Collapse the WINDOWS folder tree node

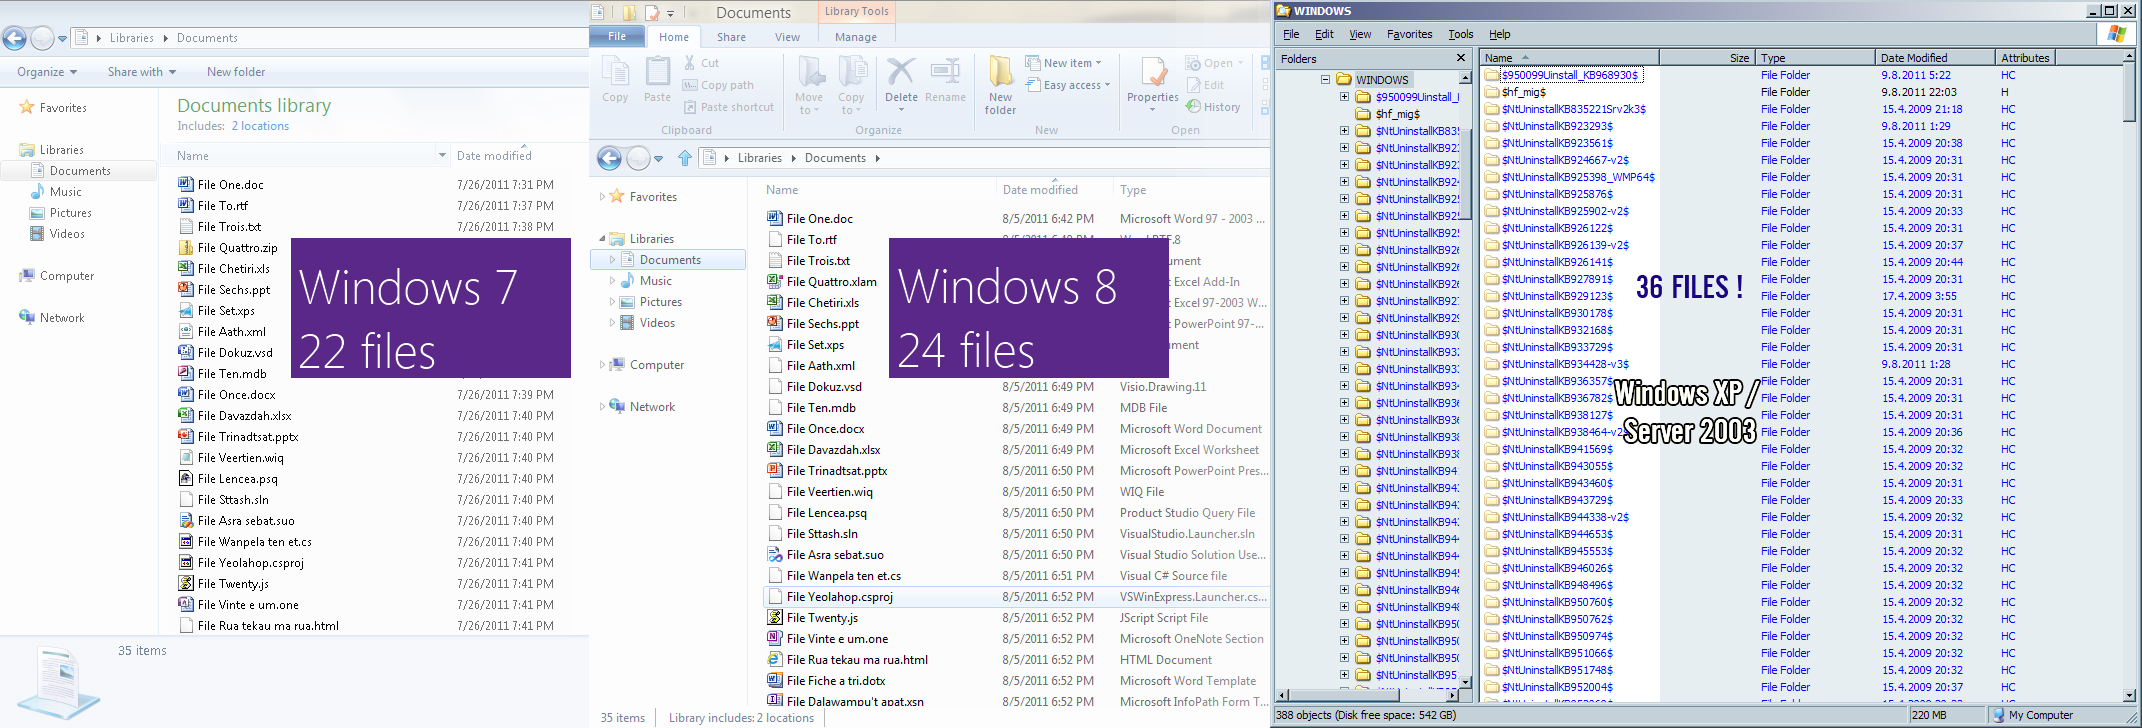(x=1325, y=79)
